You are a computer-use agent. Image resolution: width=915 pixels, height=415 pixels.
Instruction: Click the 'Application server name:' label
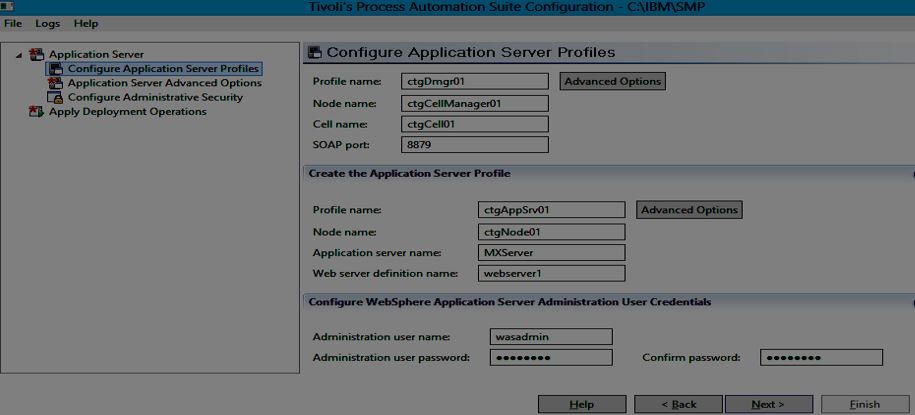click(x=377, y=253)
